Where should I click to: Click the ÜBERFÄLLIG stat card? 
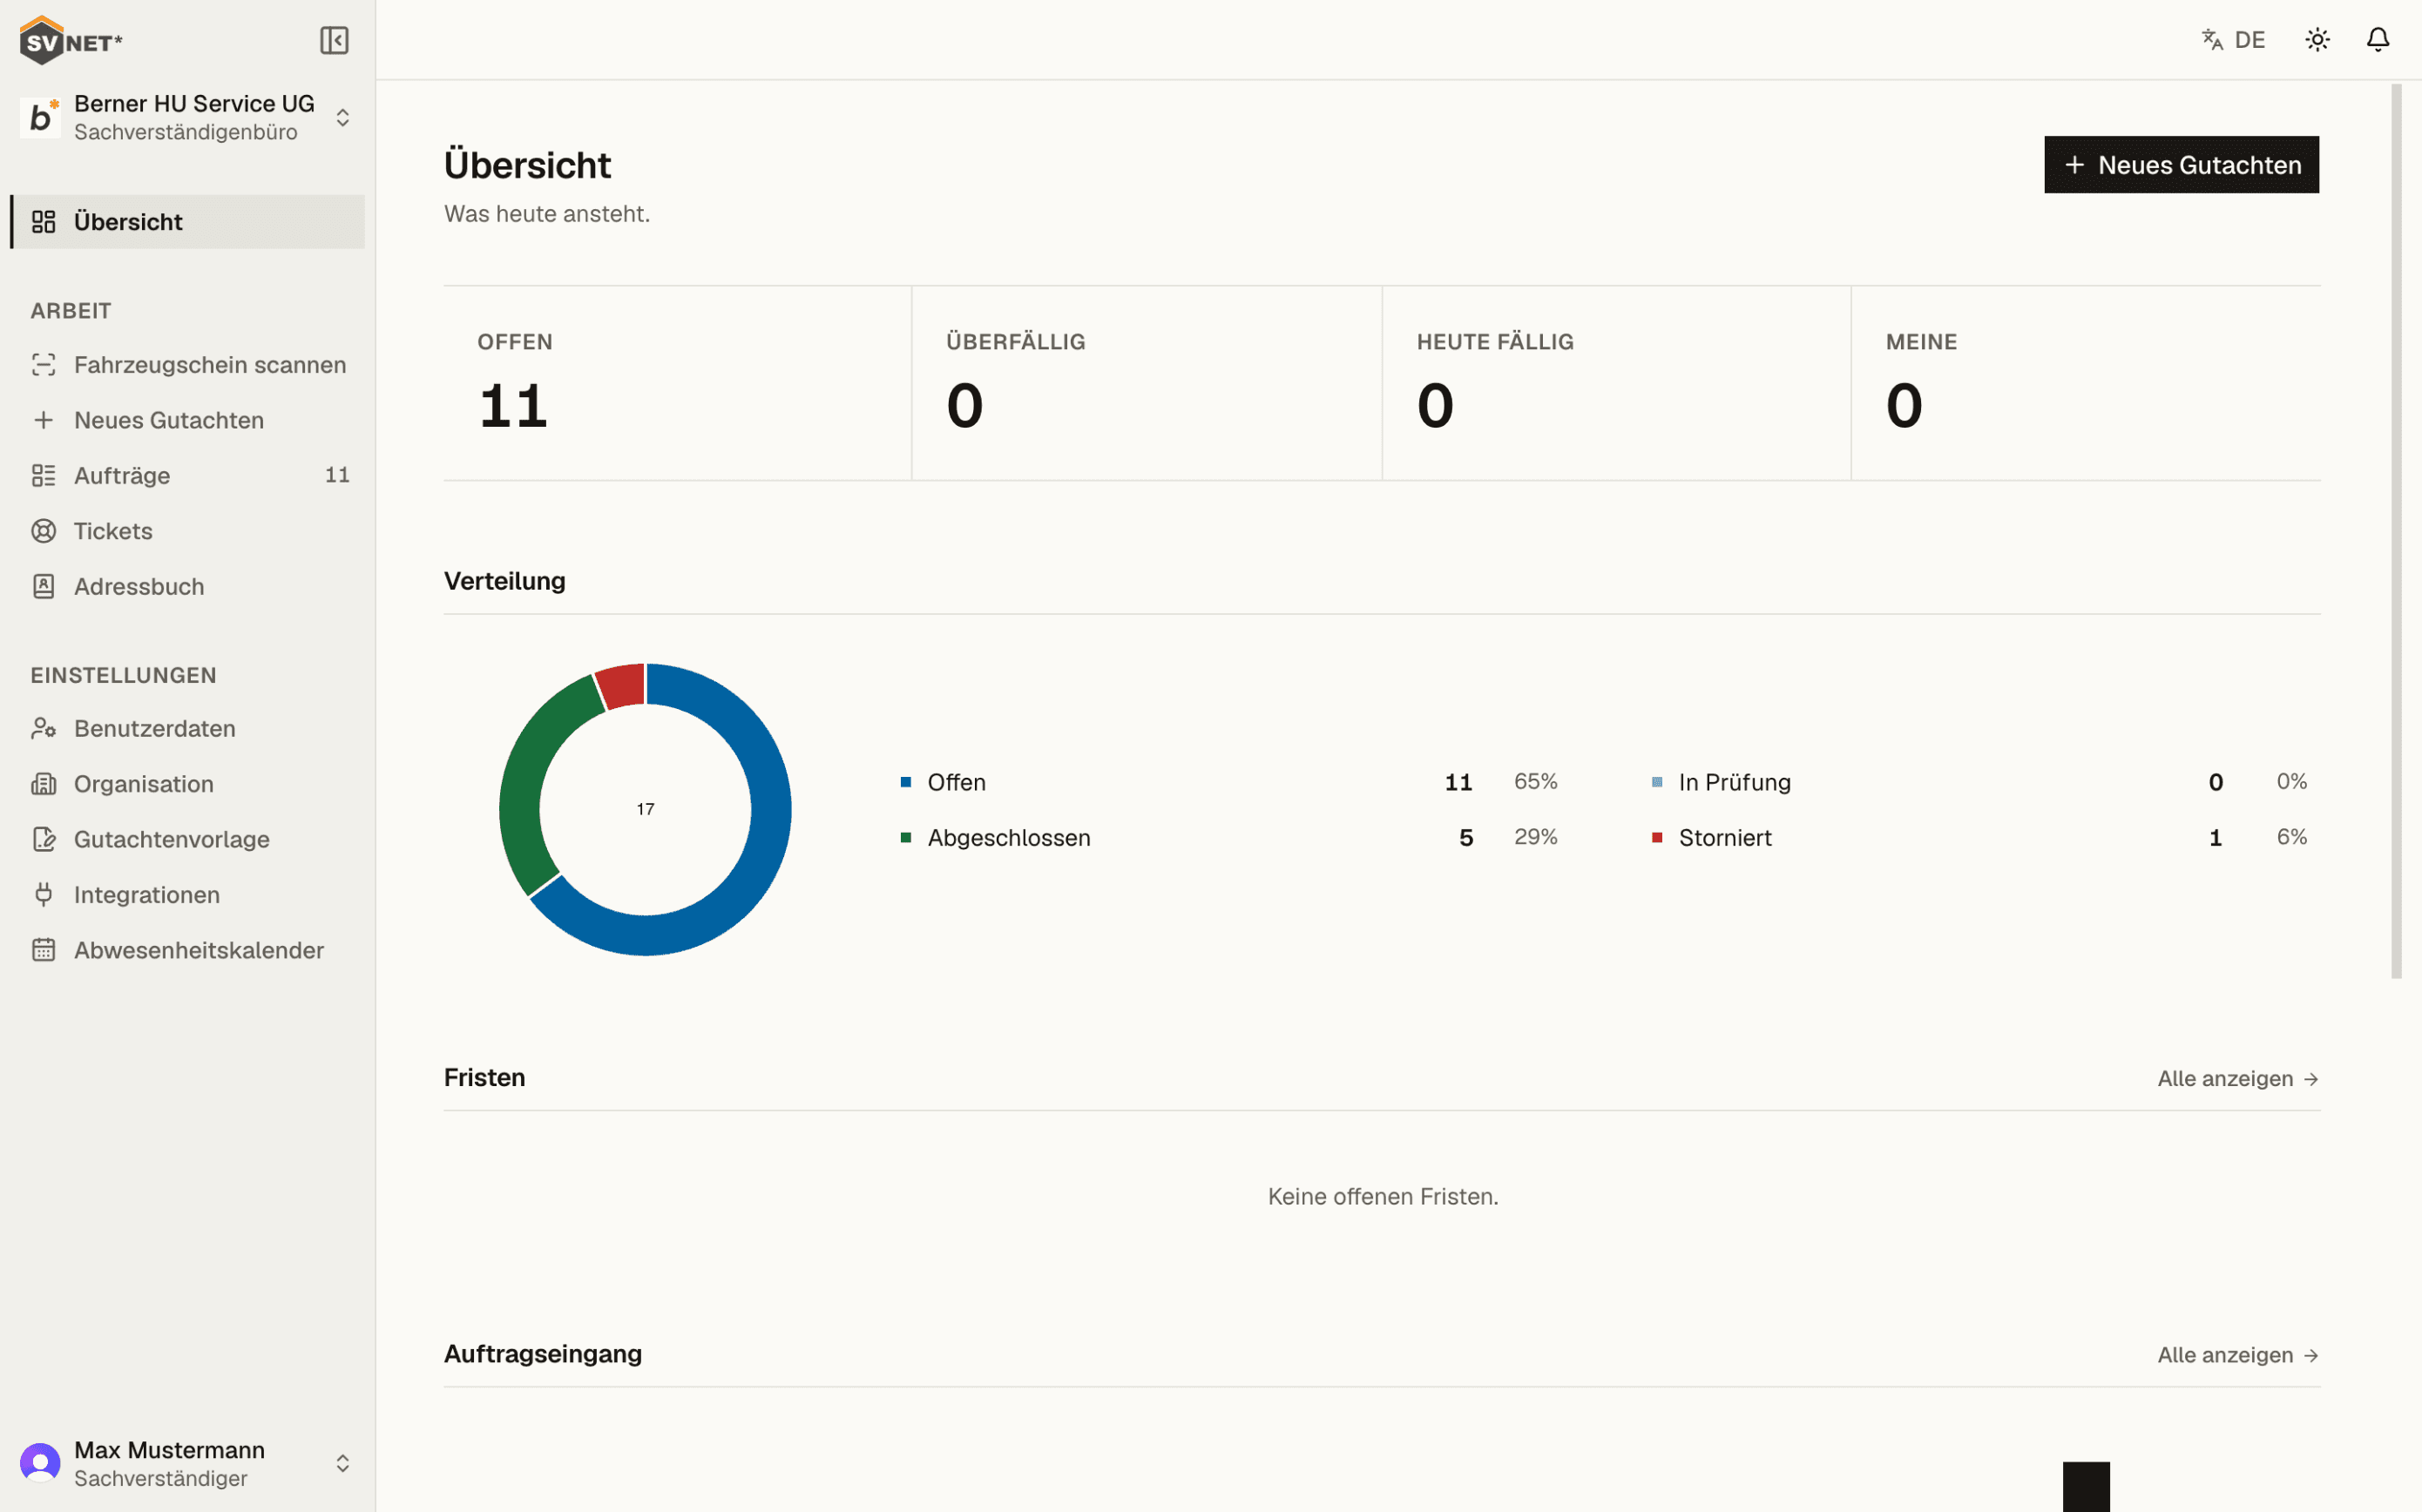1146,383
